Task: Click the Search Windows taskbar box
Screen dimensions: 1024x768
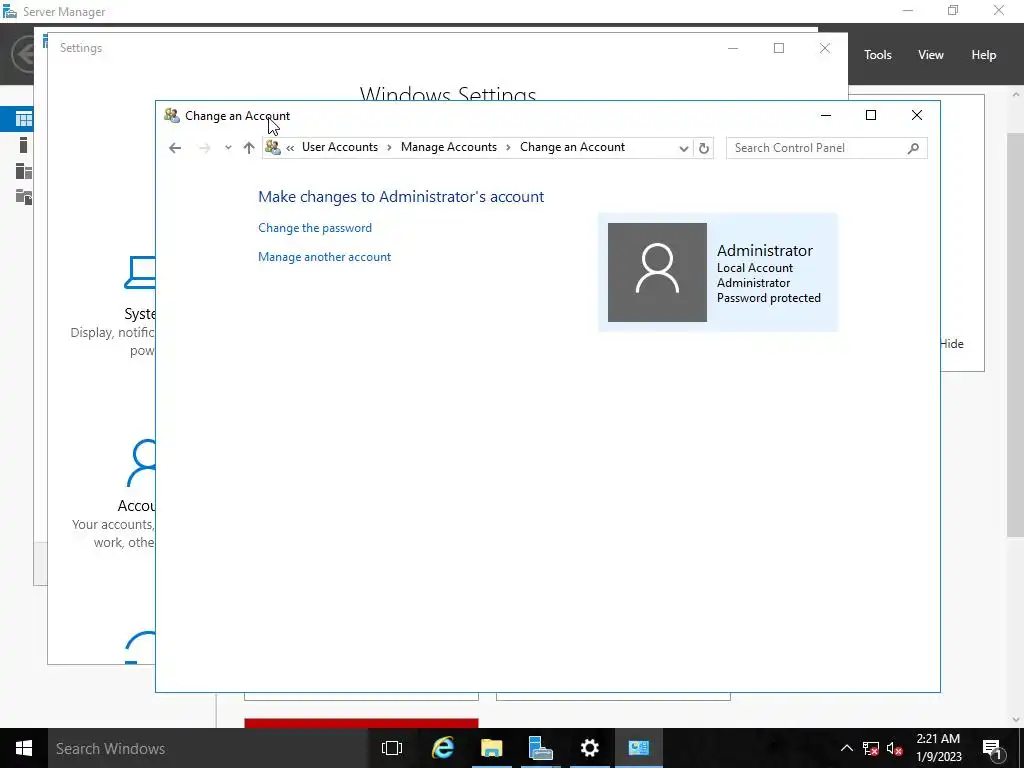Action: tap(207, 748)
